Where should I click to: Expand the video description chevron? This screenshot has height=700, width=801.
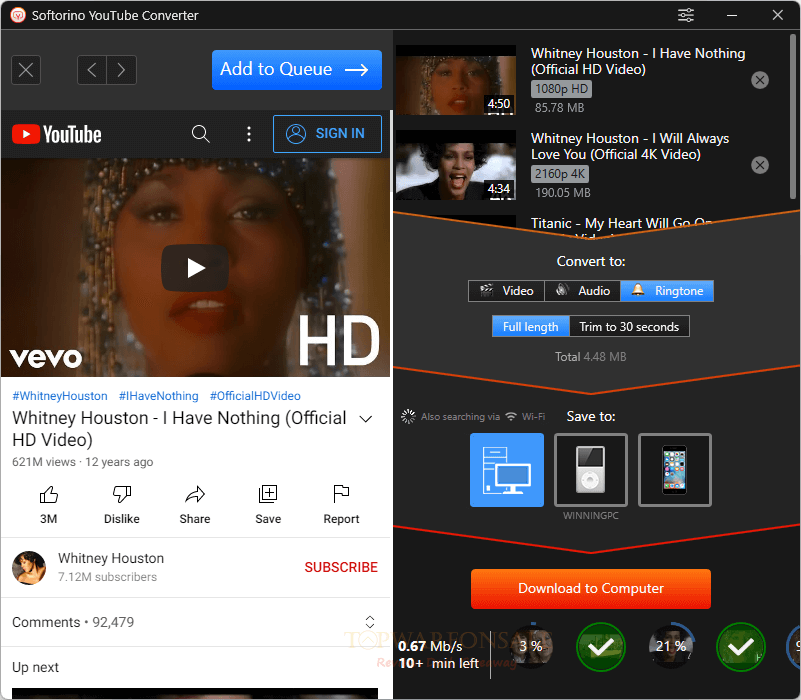[x=366, y=419]
